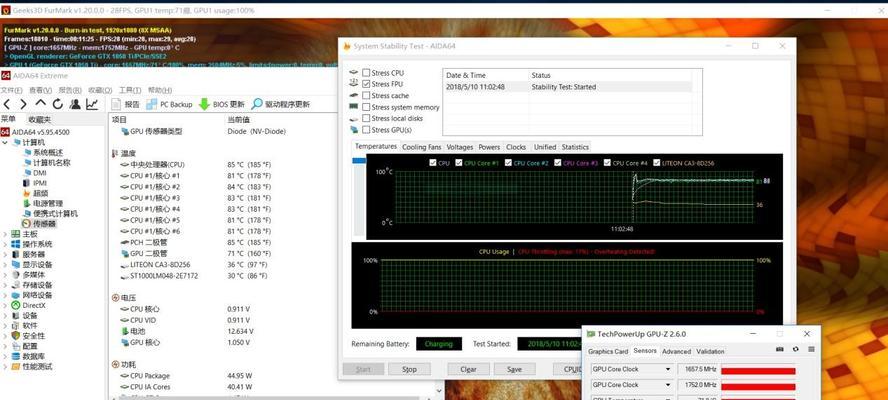Uncheck the Stress FPU checkbox
Image resolution: width=888 pixels, height=400 pixels.
[366, 84]
